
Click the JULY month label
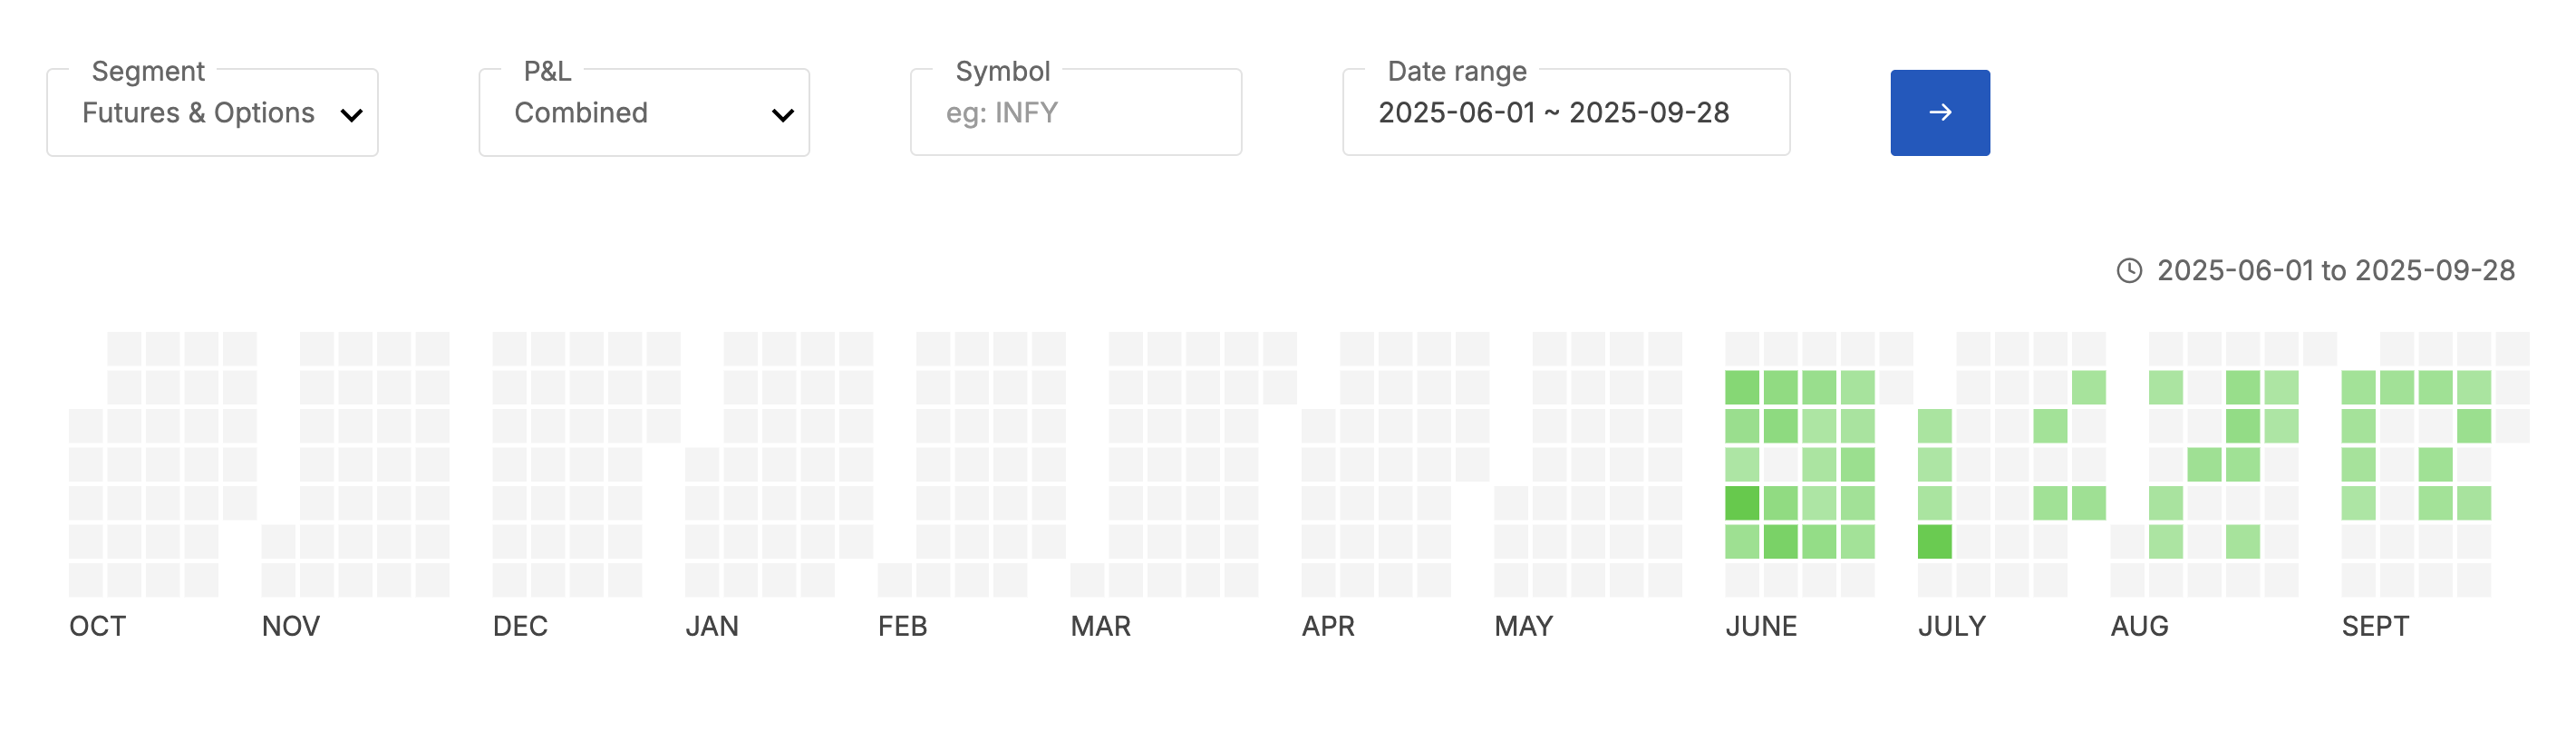[1951, 626]
